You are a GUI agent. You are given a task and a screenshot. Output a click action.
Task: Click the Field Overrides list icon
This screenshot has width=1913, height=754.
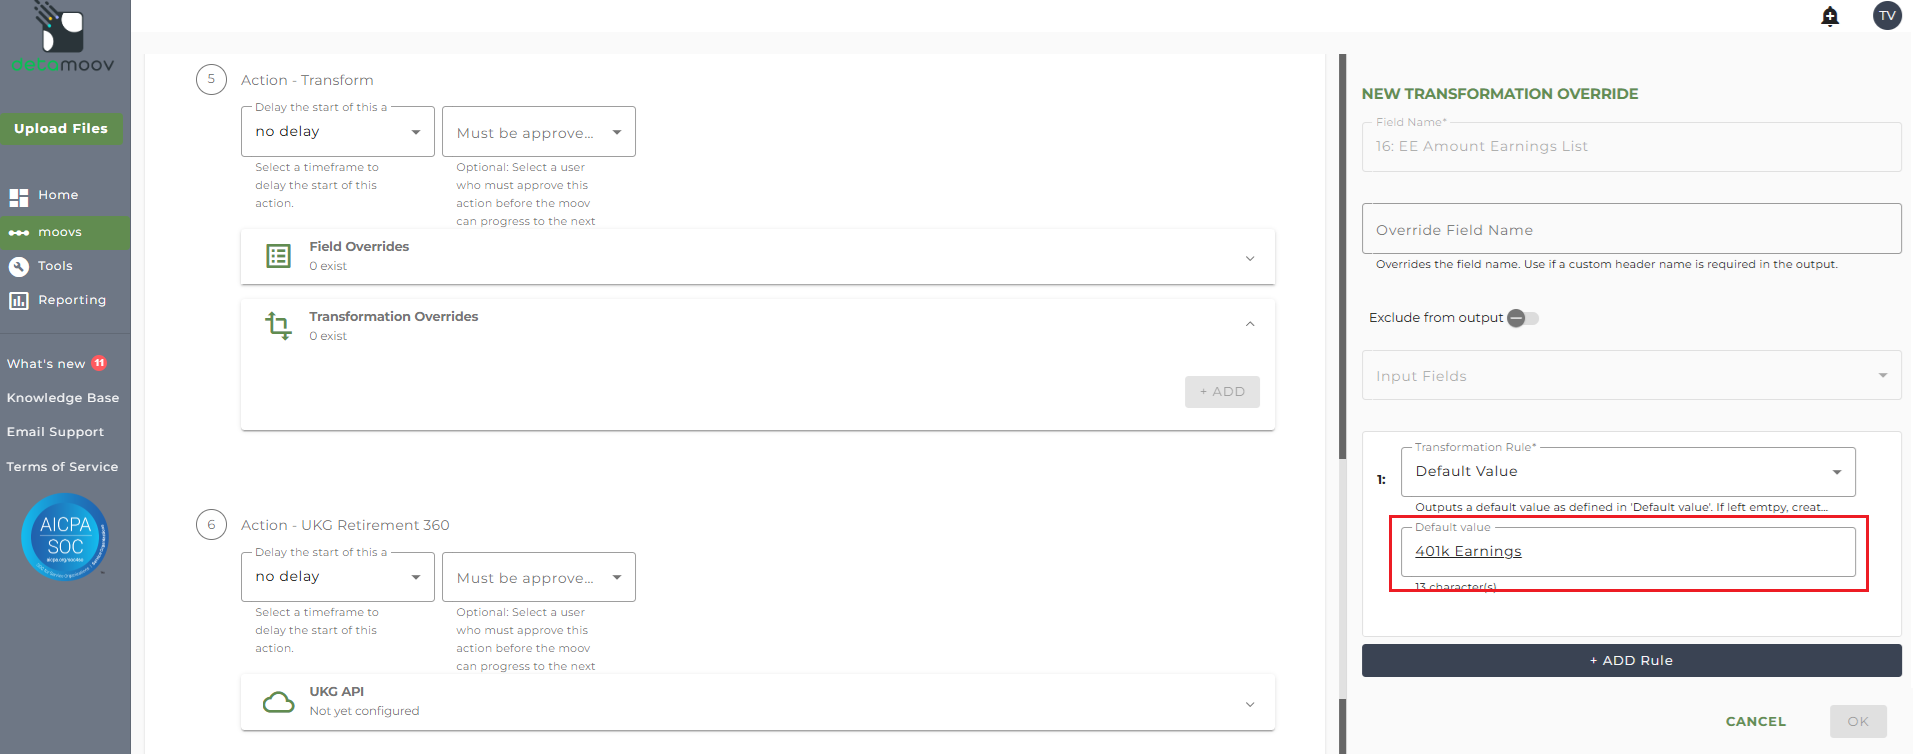pos(278,256)
